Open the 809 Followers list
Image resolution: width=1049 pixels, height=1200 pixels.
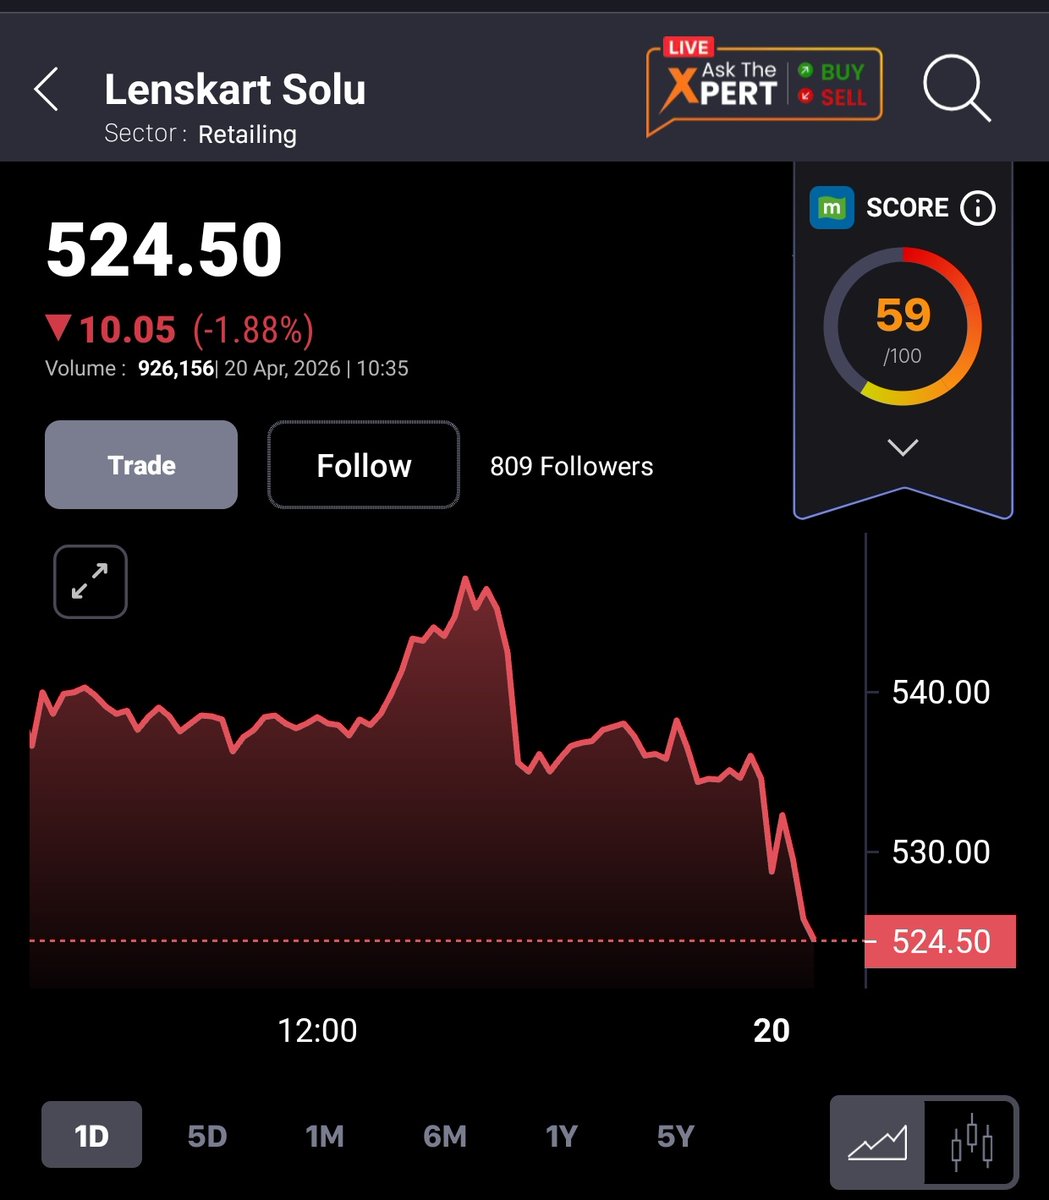click(x=571, y=465)
